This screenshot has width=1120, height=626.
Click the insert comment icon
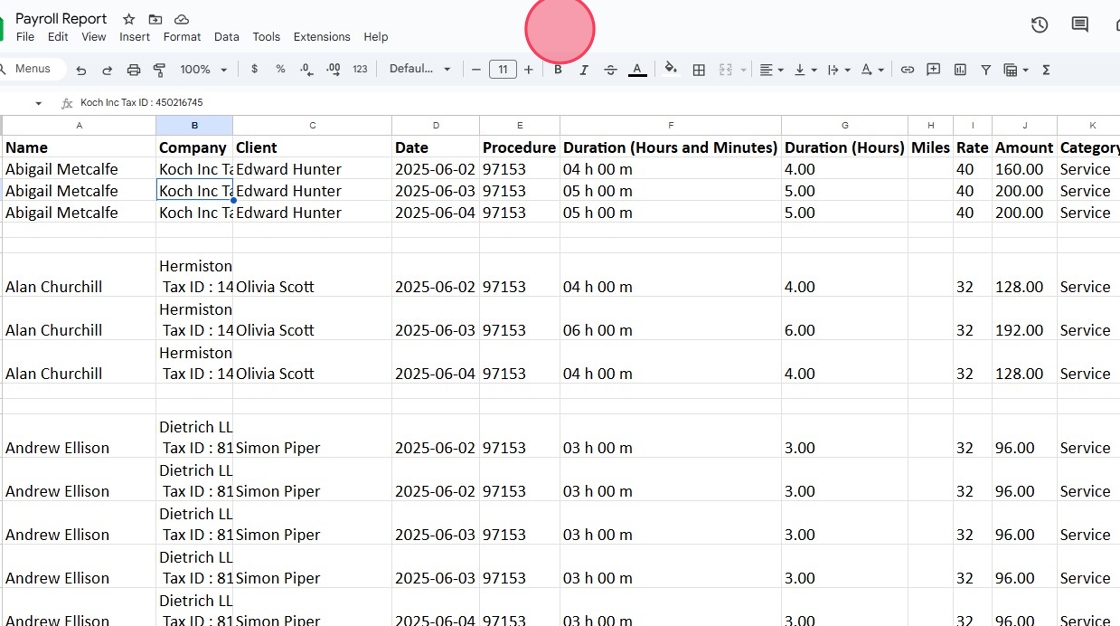pos(933,70)
